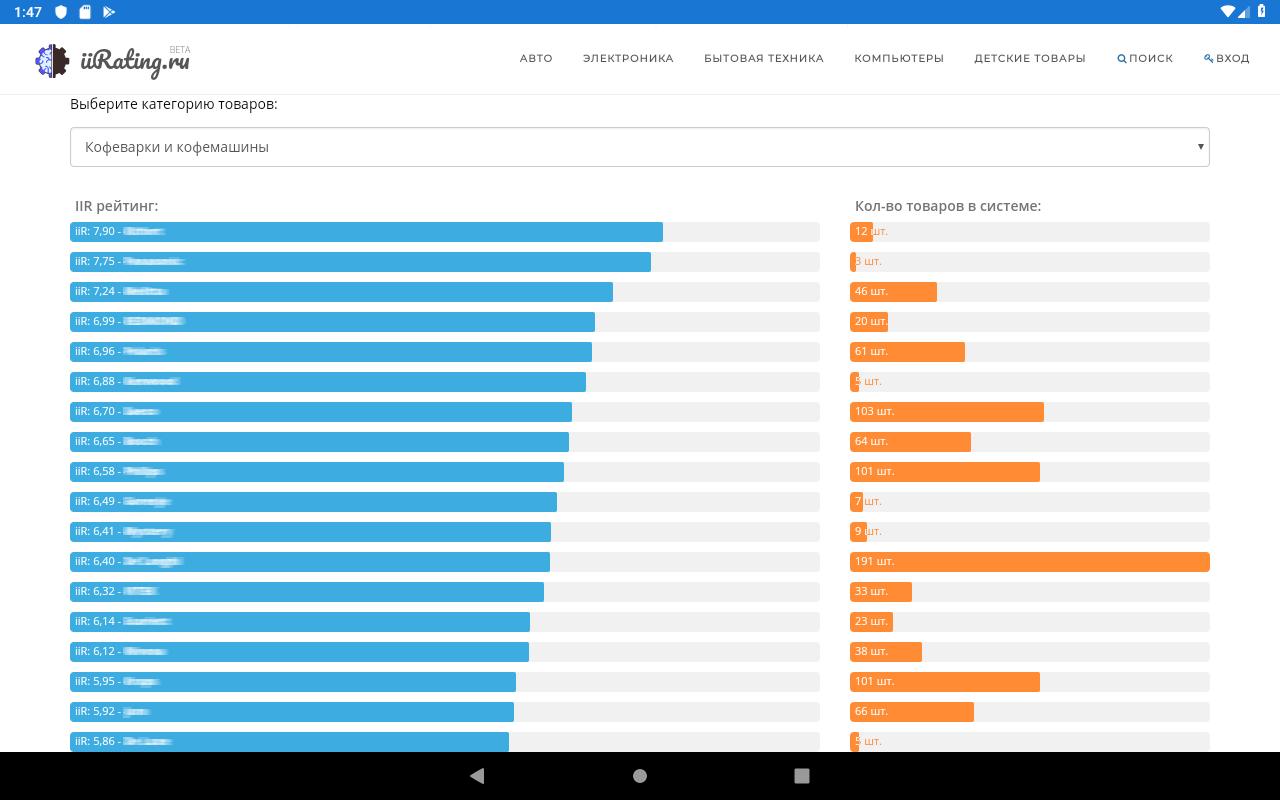Open the Кофеварки и кофемашины category dropdown
Screen dimensions: 1280x800
tap(640, 147)
